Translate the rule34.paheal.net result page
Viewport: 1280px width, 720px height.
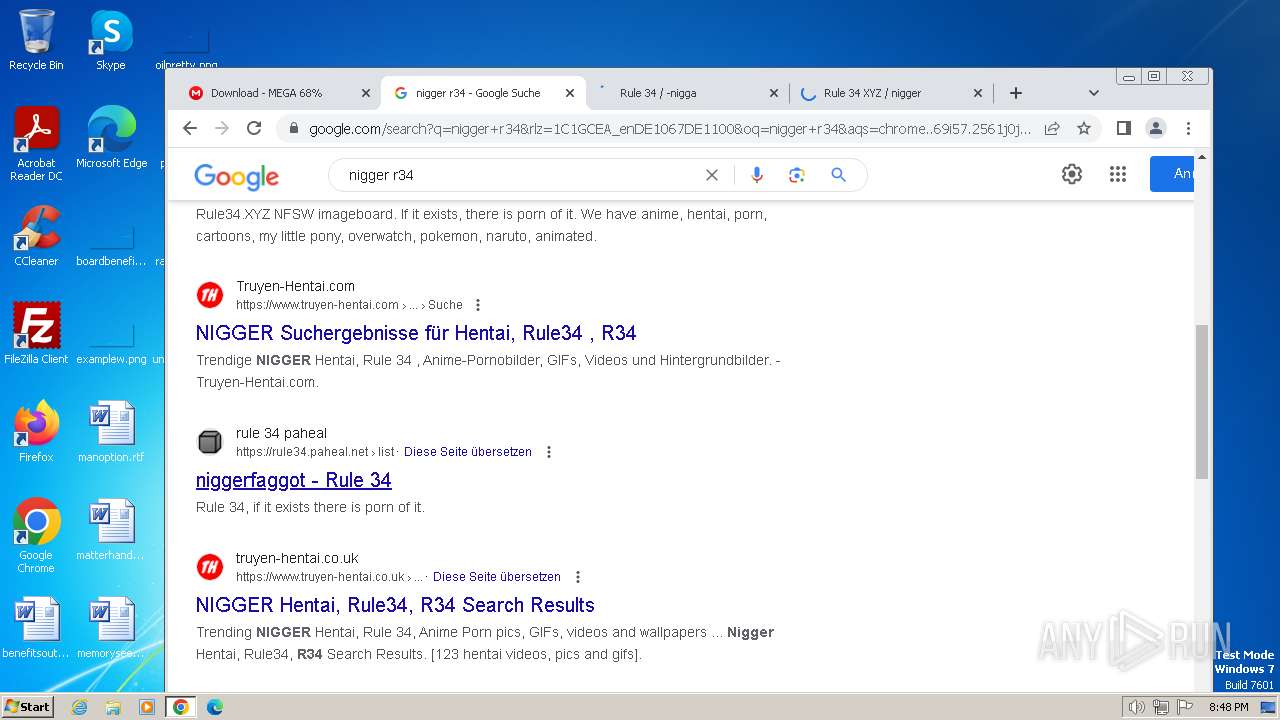coord(468,452)
